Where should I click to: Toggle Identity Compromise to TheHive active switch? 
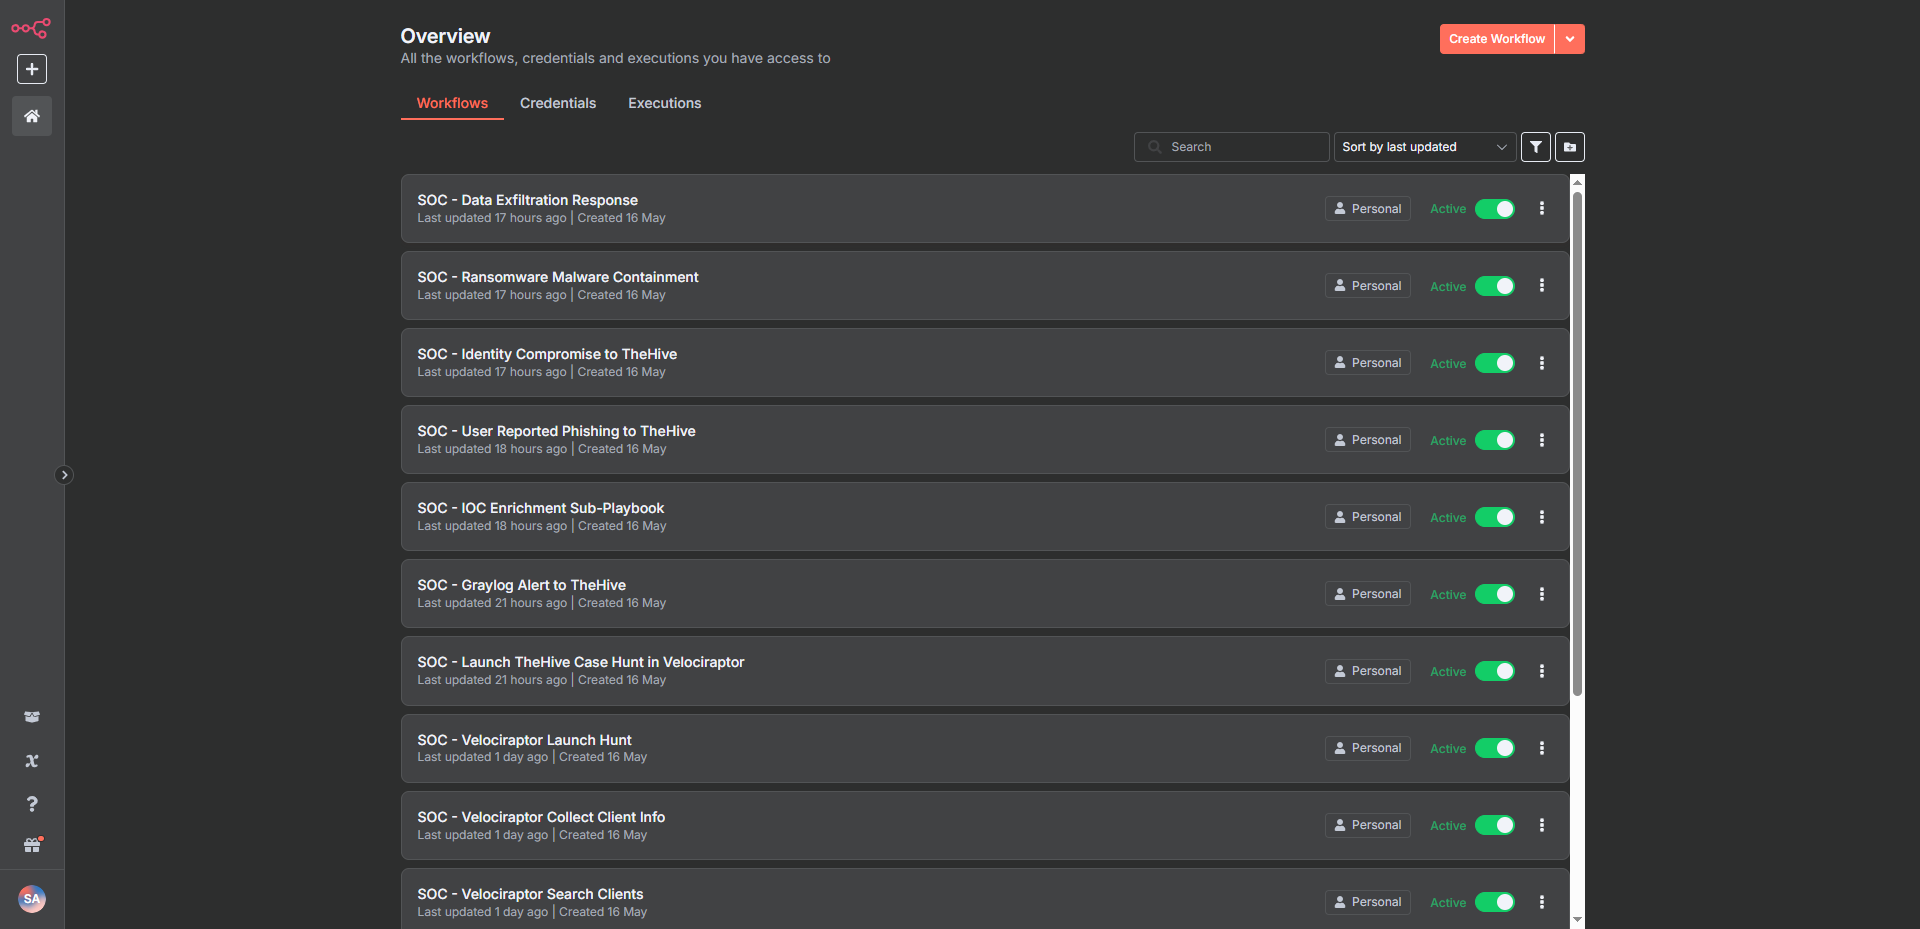[1495, 363]
